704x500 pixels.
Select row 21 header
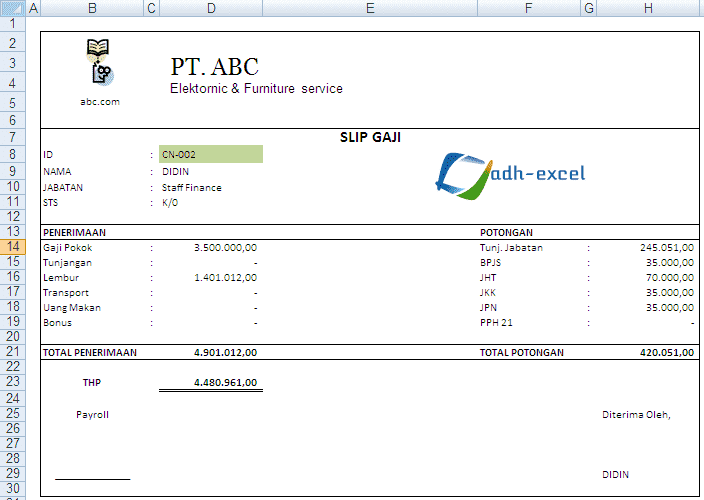click(x=13, y=351)
